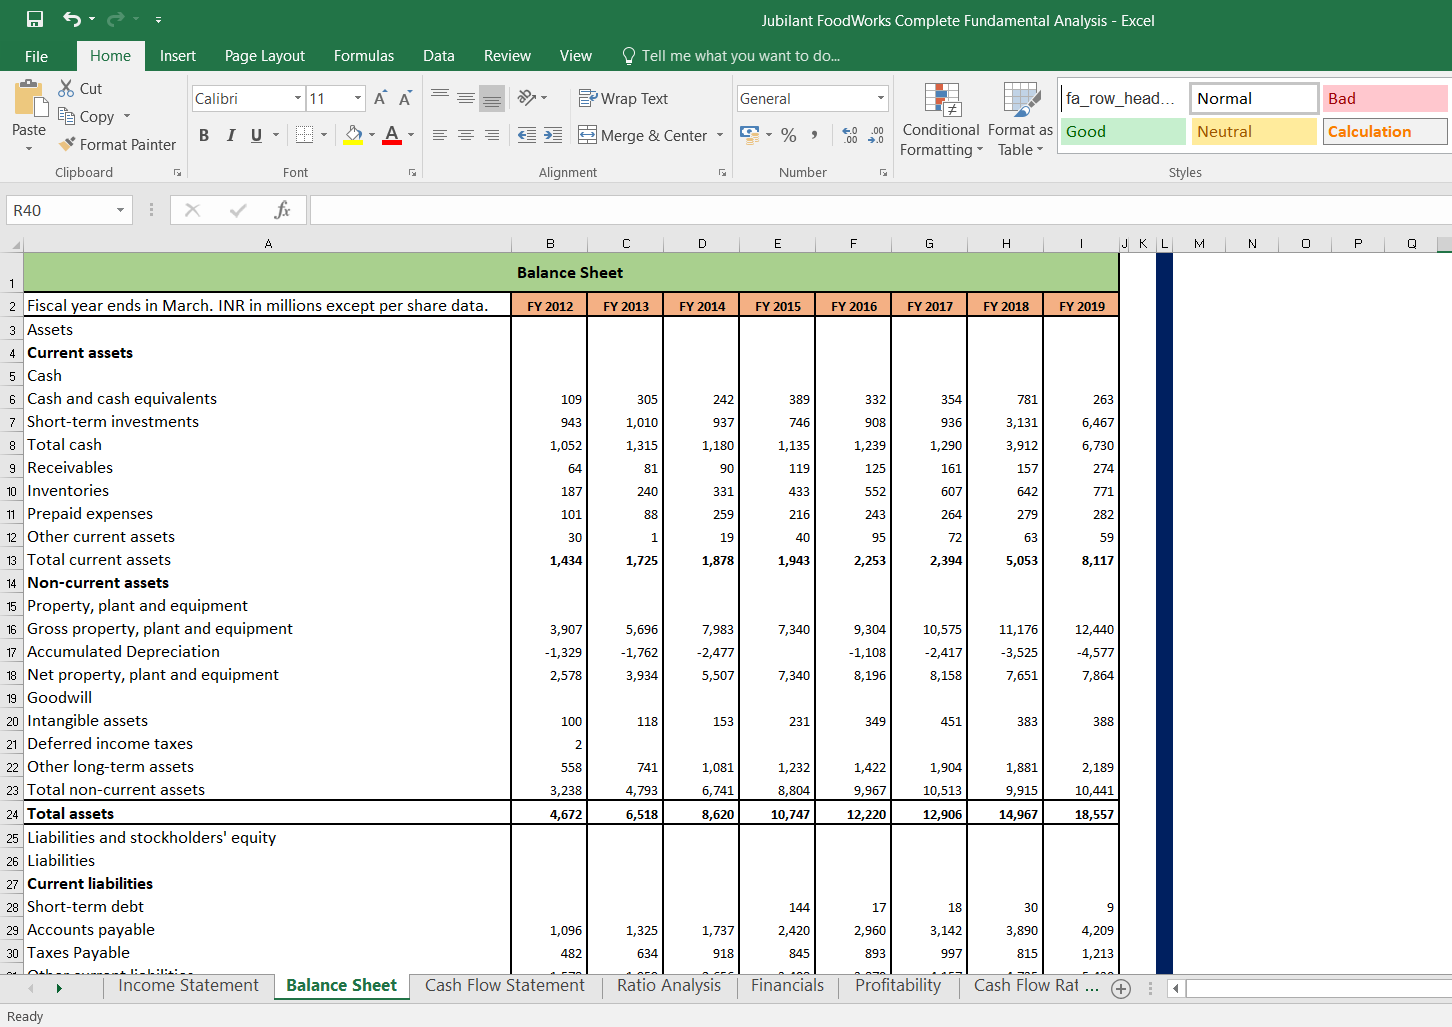Select the Total assets row label
This screenshot has height=1027, width=1452.
(70, 814)
